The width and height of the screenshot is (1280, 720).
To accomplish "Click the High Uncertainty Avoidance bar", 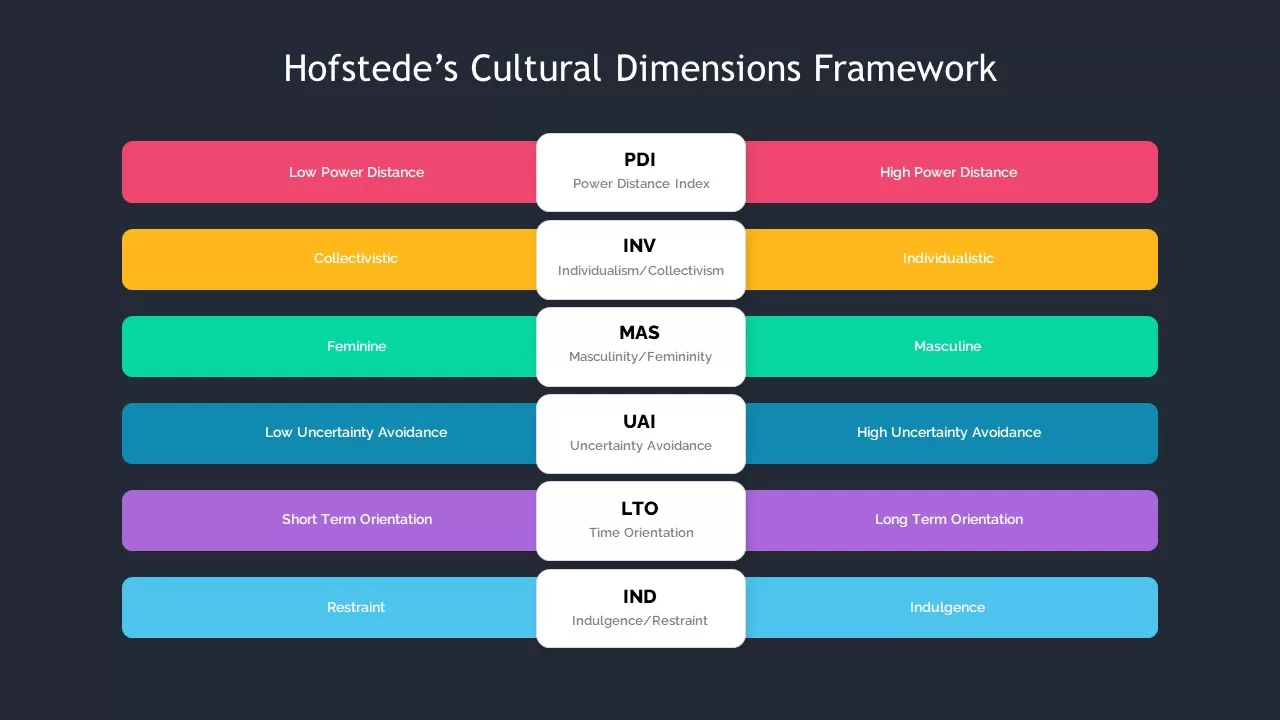I will [951, 433].
